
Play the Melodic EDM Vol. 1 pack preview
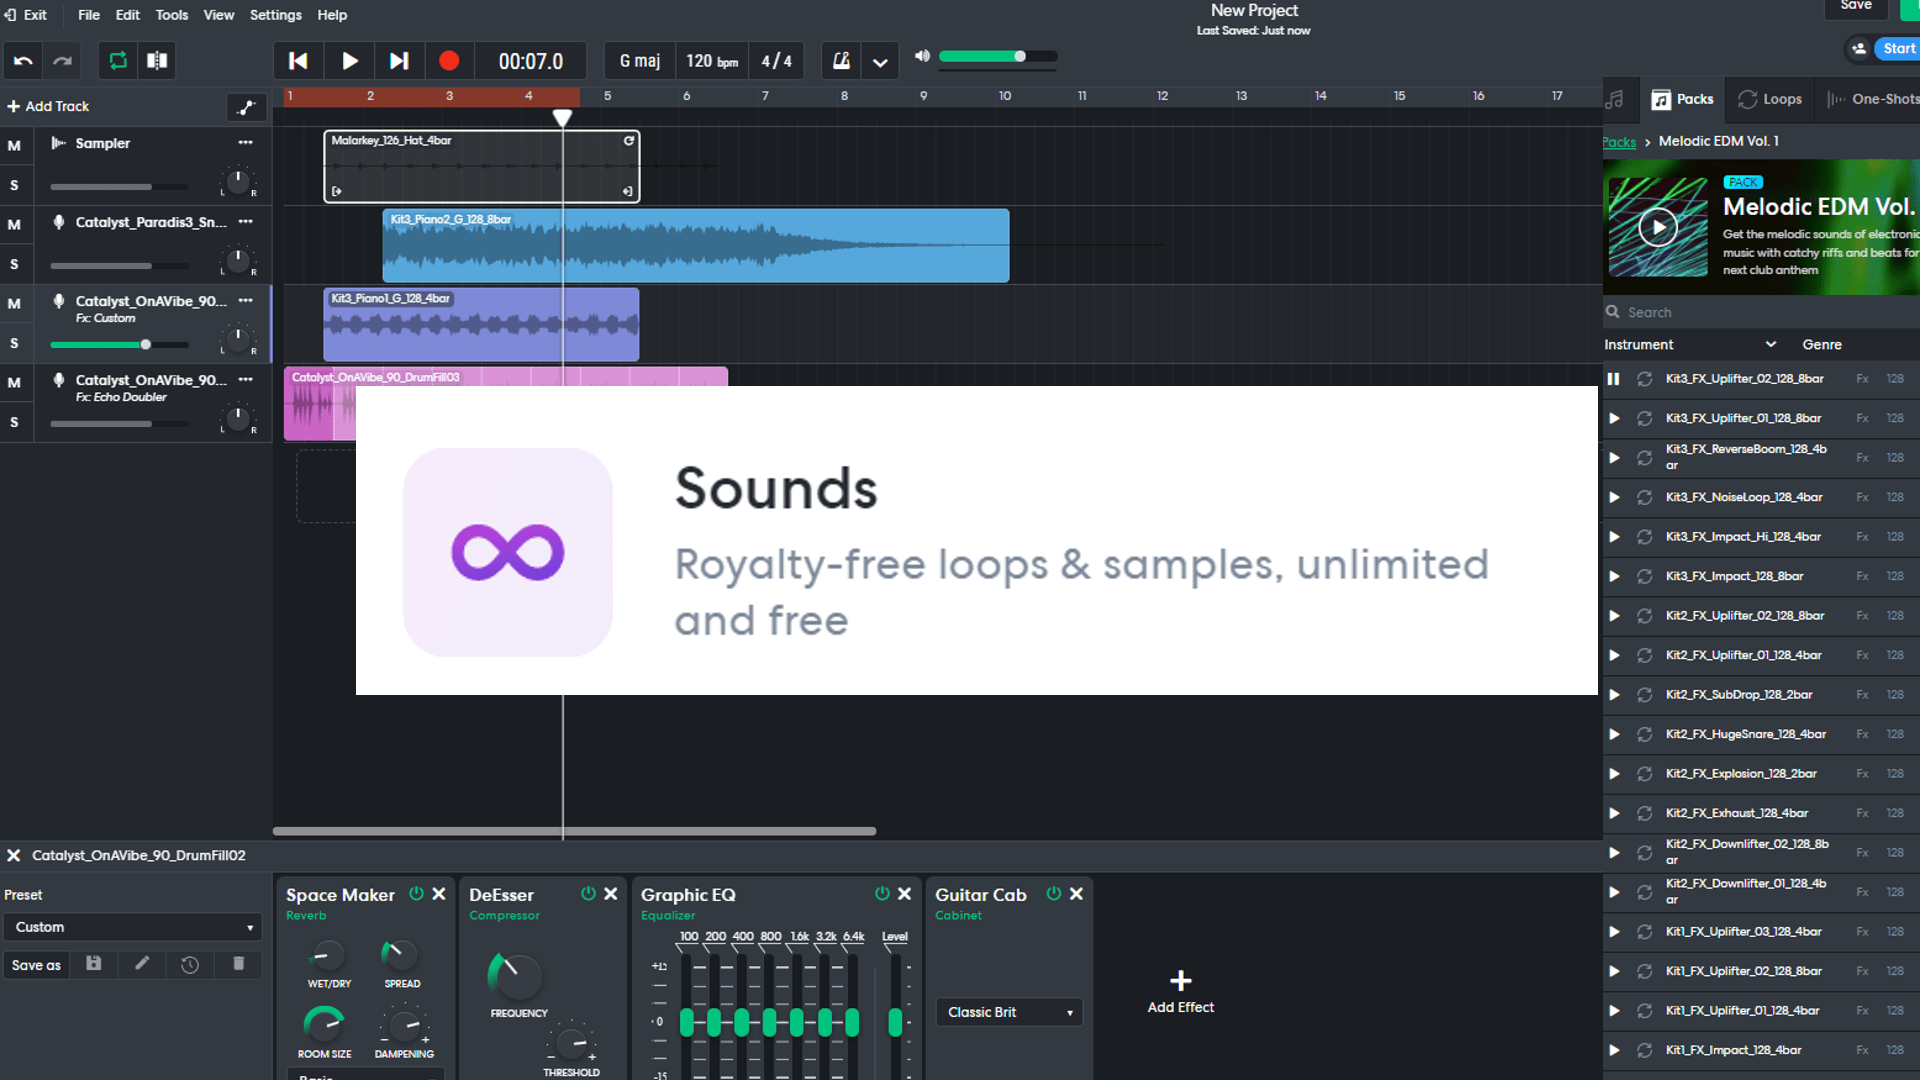click(1658, 228)
